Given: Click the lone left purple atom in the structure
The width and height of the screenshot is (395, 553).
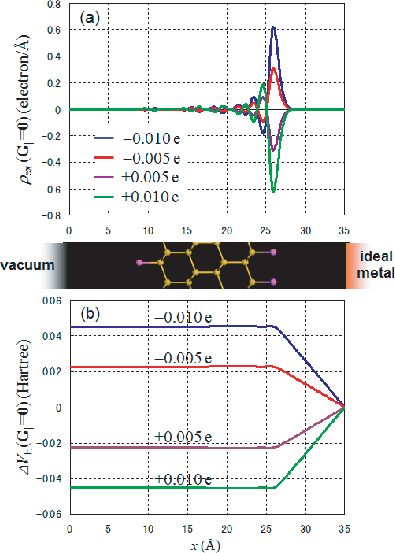Looking at the screenshot, I should coord(139,263).
